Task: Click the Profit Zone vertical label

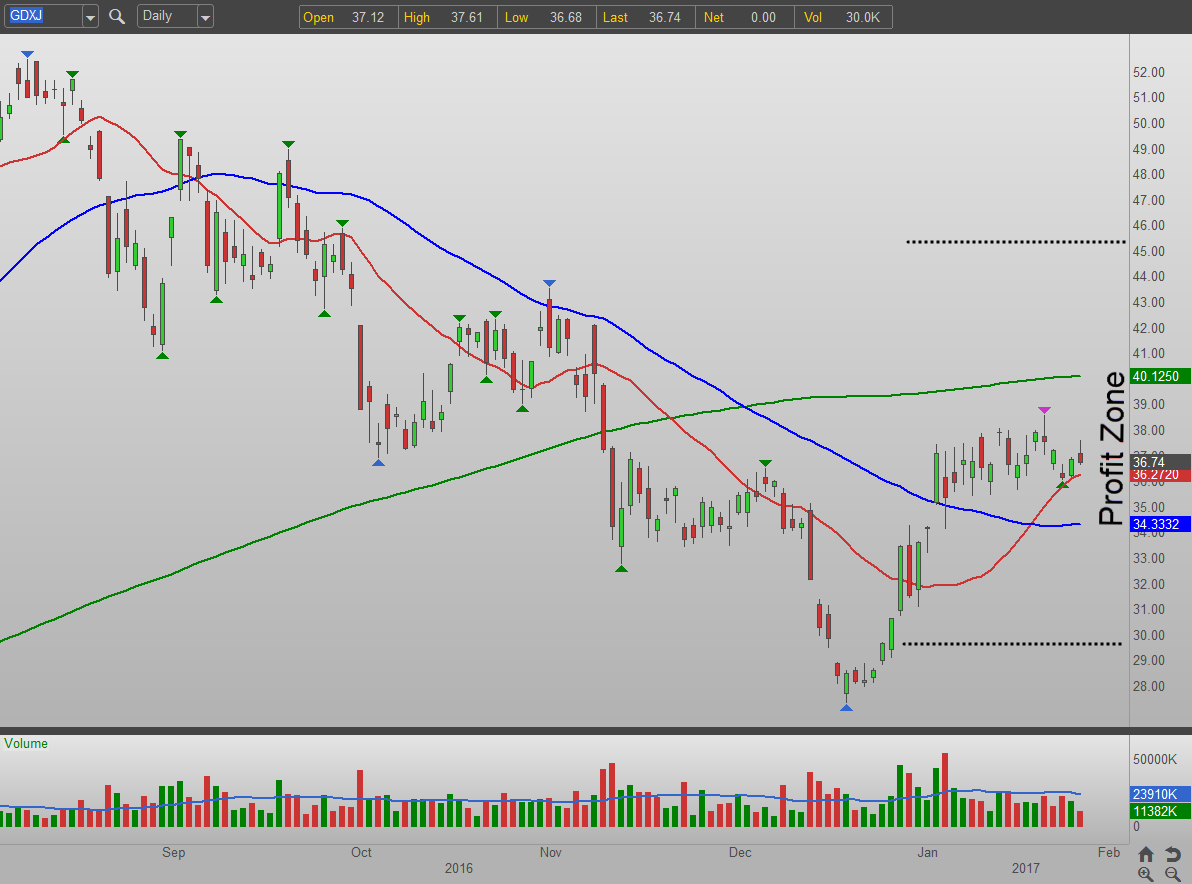Action: [x=1111, y=448]
